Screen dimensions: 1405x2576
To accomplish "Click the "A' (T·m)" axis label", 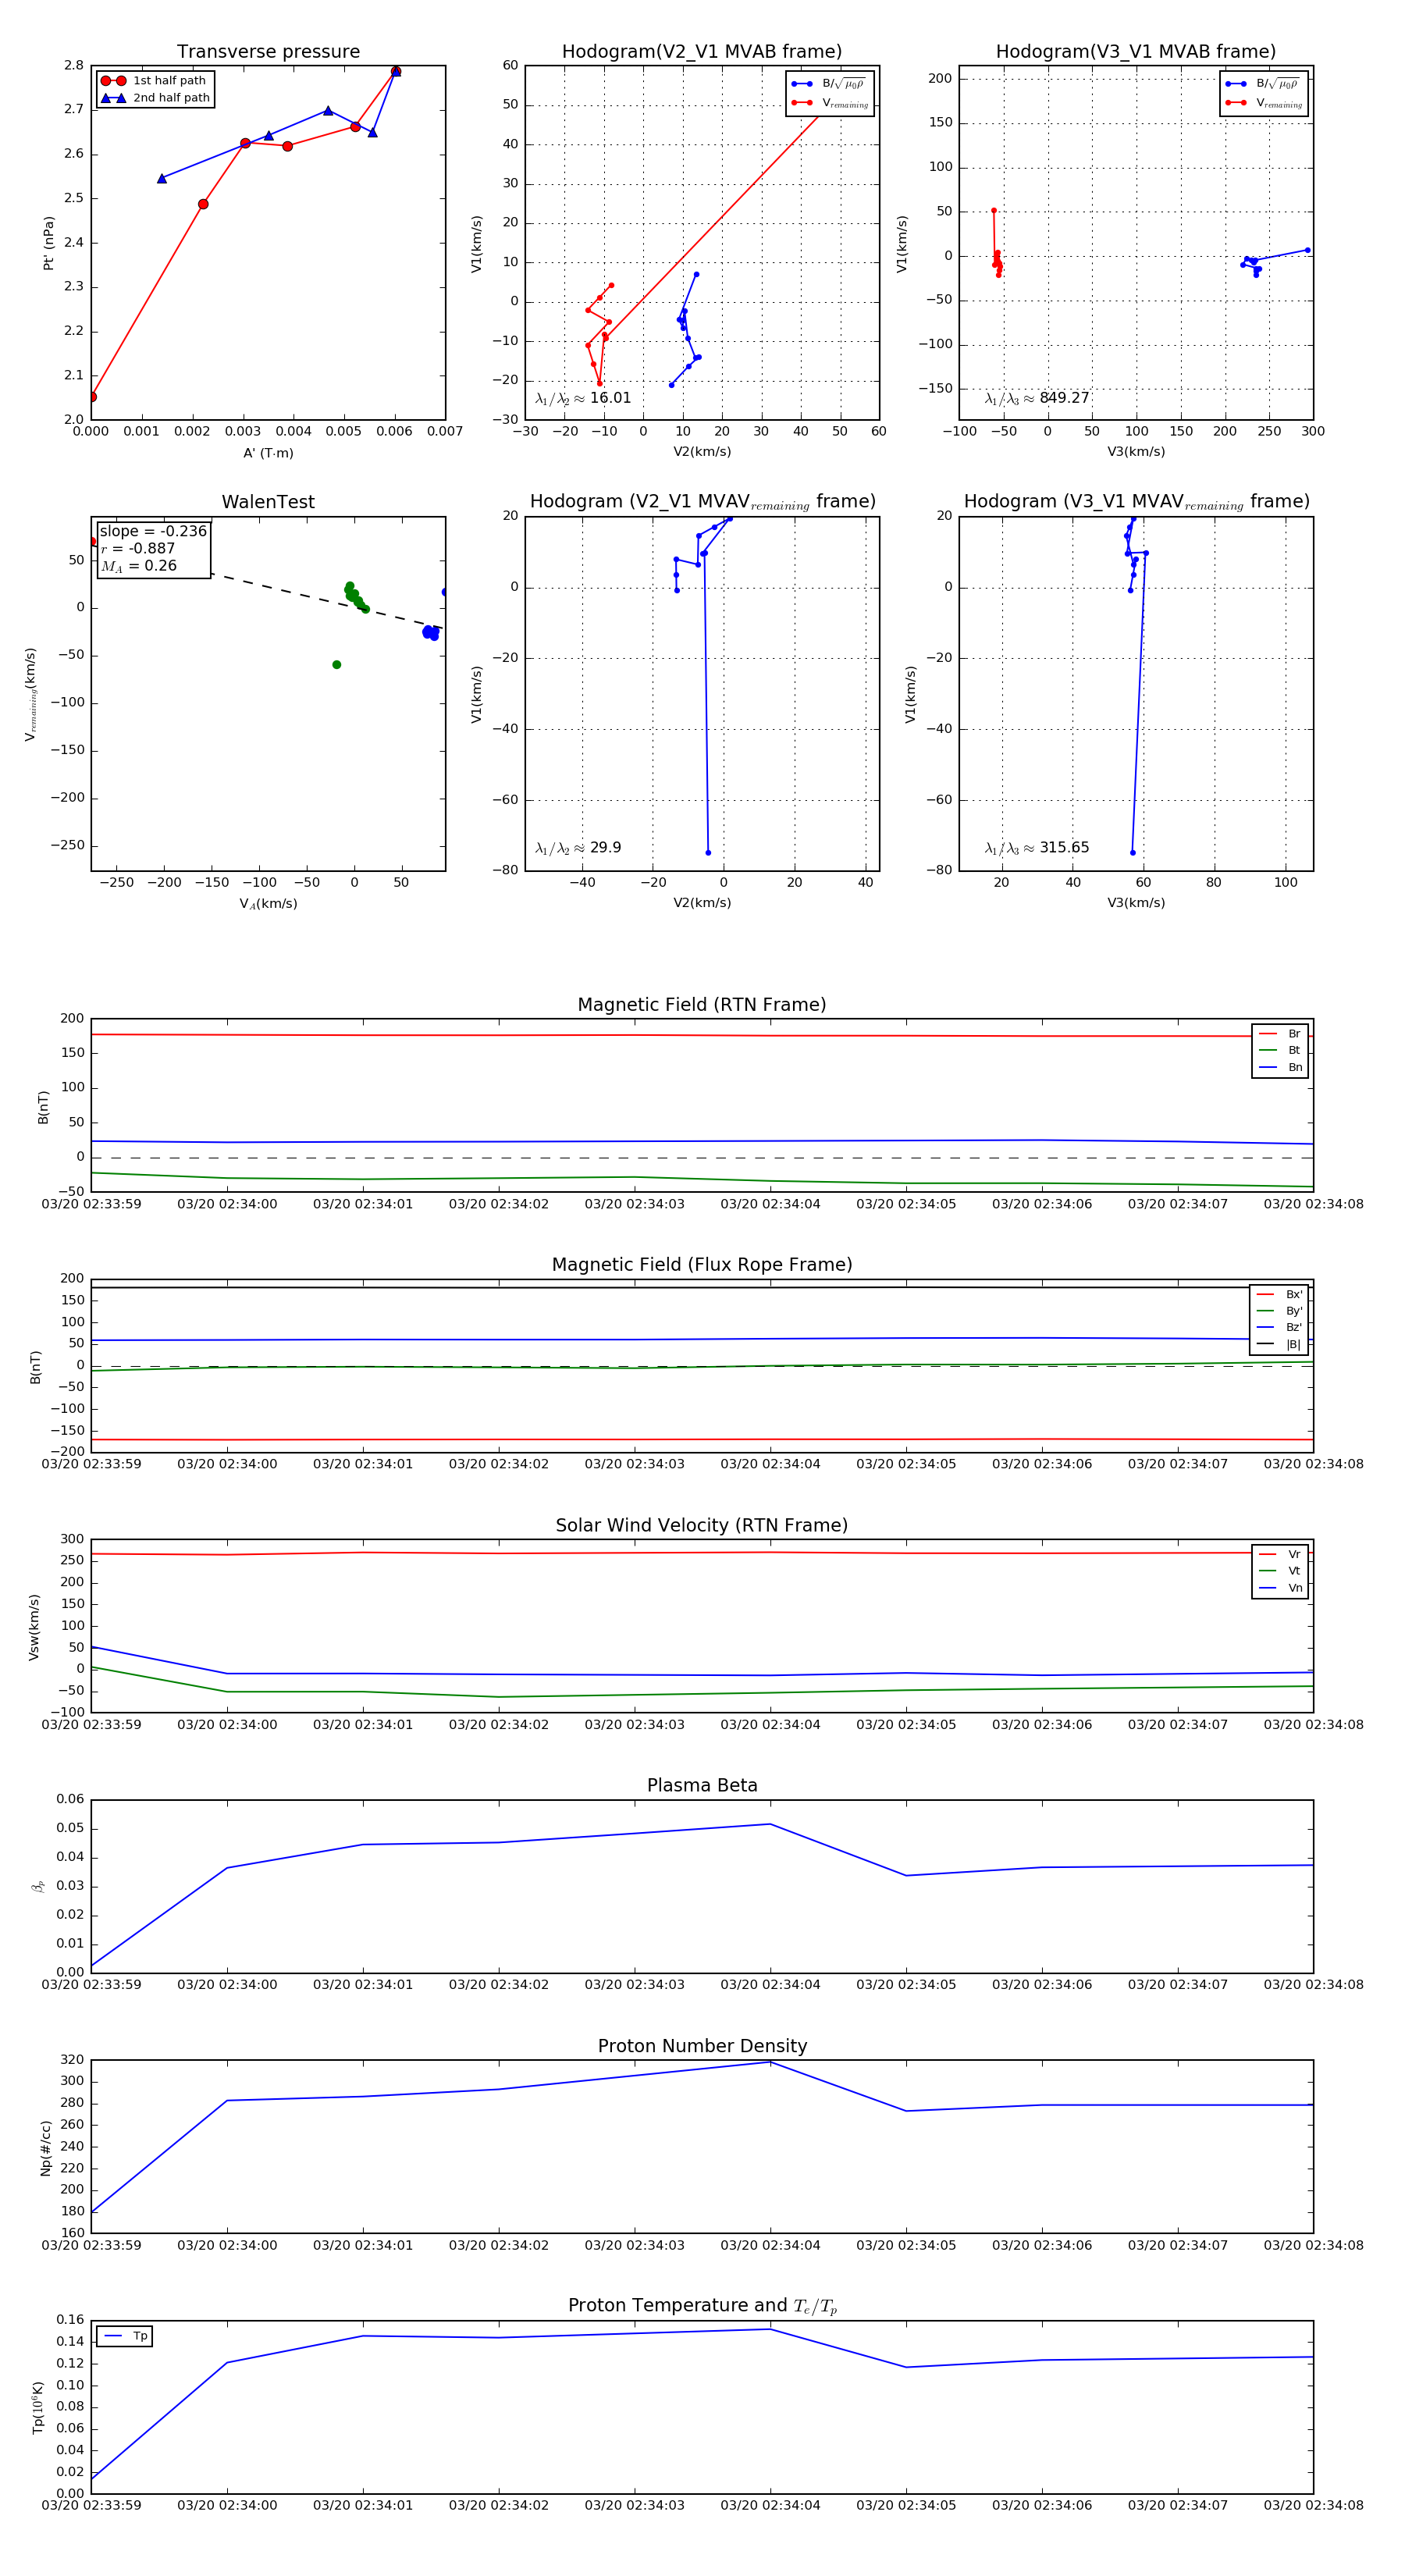I will point(268,453).
